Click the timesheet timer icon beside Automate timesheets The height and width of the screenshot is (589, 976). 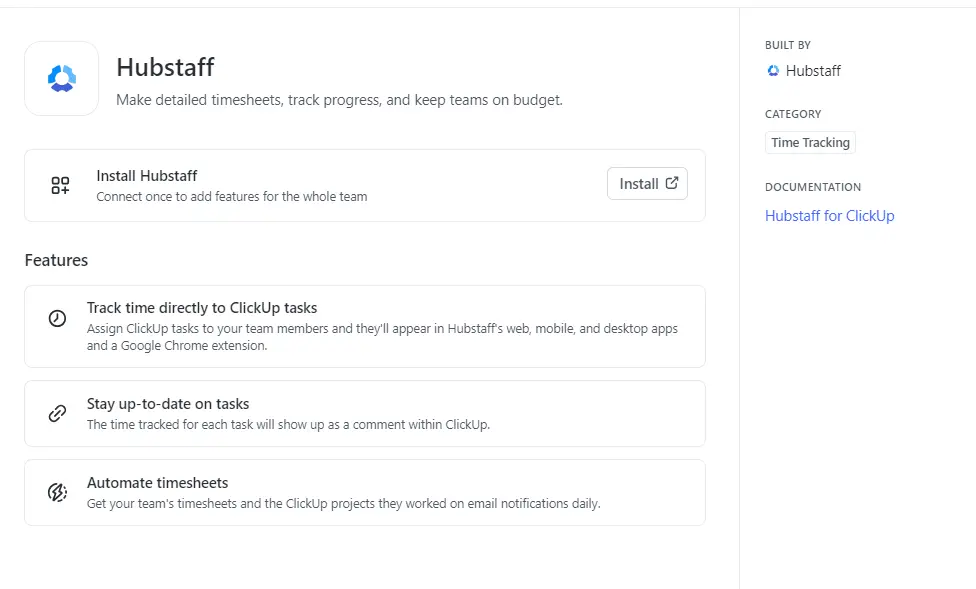pyautogui.click(x=57, y=491)
